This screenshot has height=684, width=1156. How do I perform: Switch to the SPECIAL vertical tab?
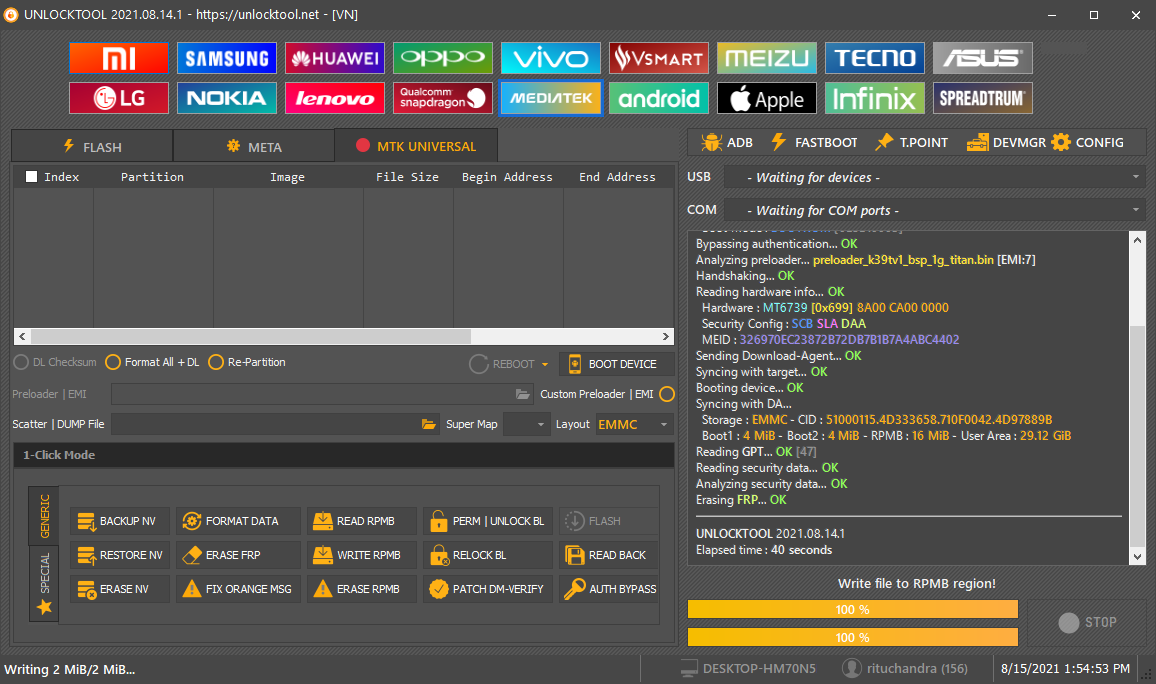[x=44, y=583]
